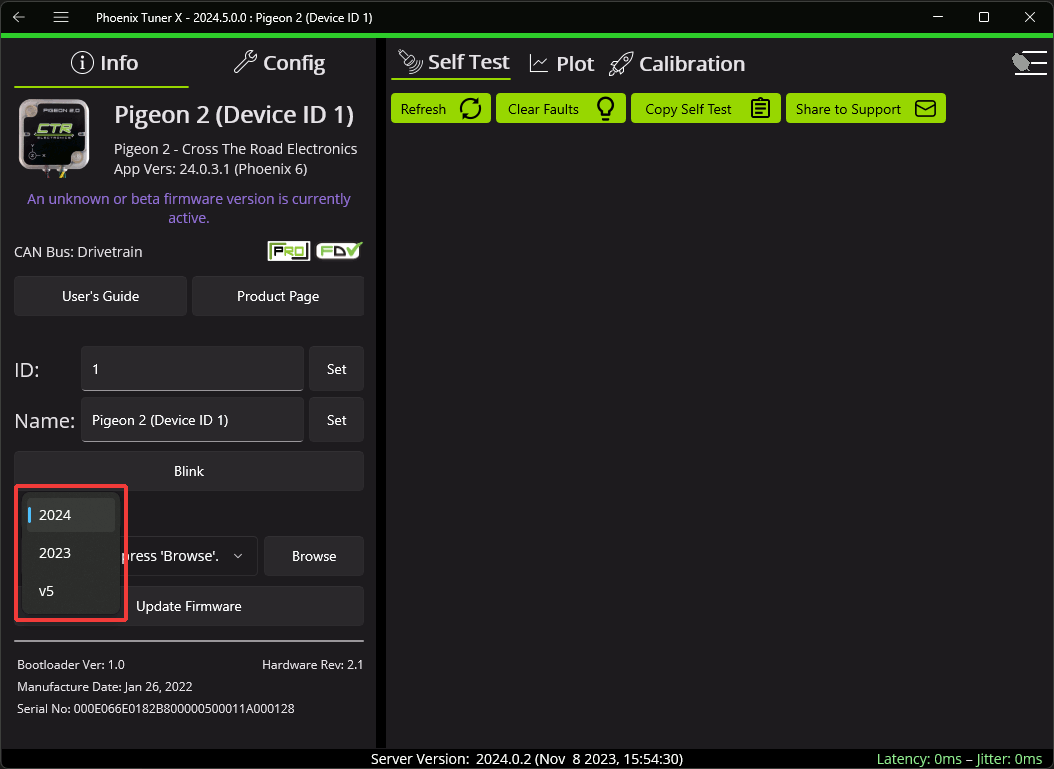Screen dimensions: 1054x769
Task: Click the Bootloader Ver: 1.0 text
Action: click(71, 664)
